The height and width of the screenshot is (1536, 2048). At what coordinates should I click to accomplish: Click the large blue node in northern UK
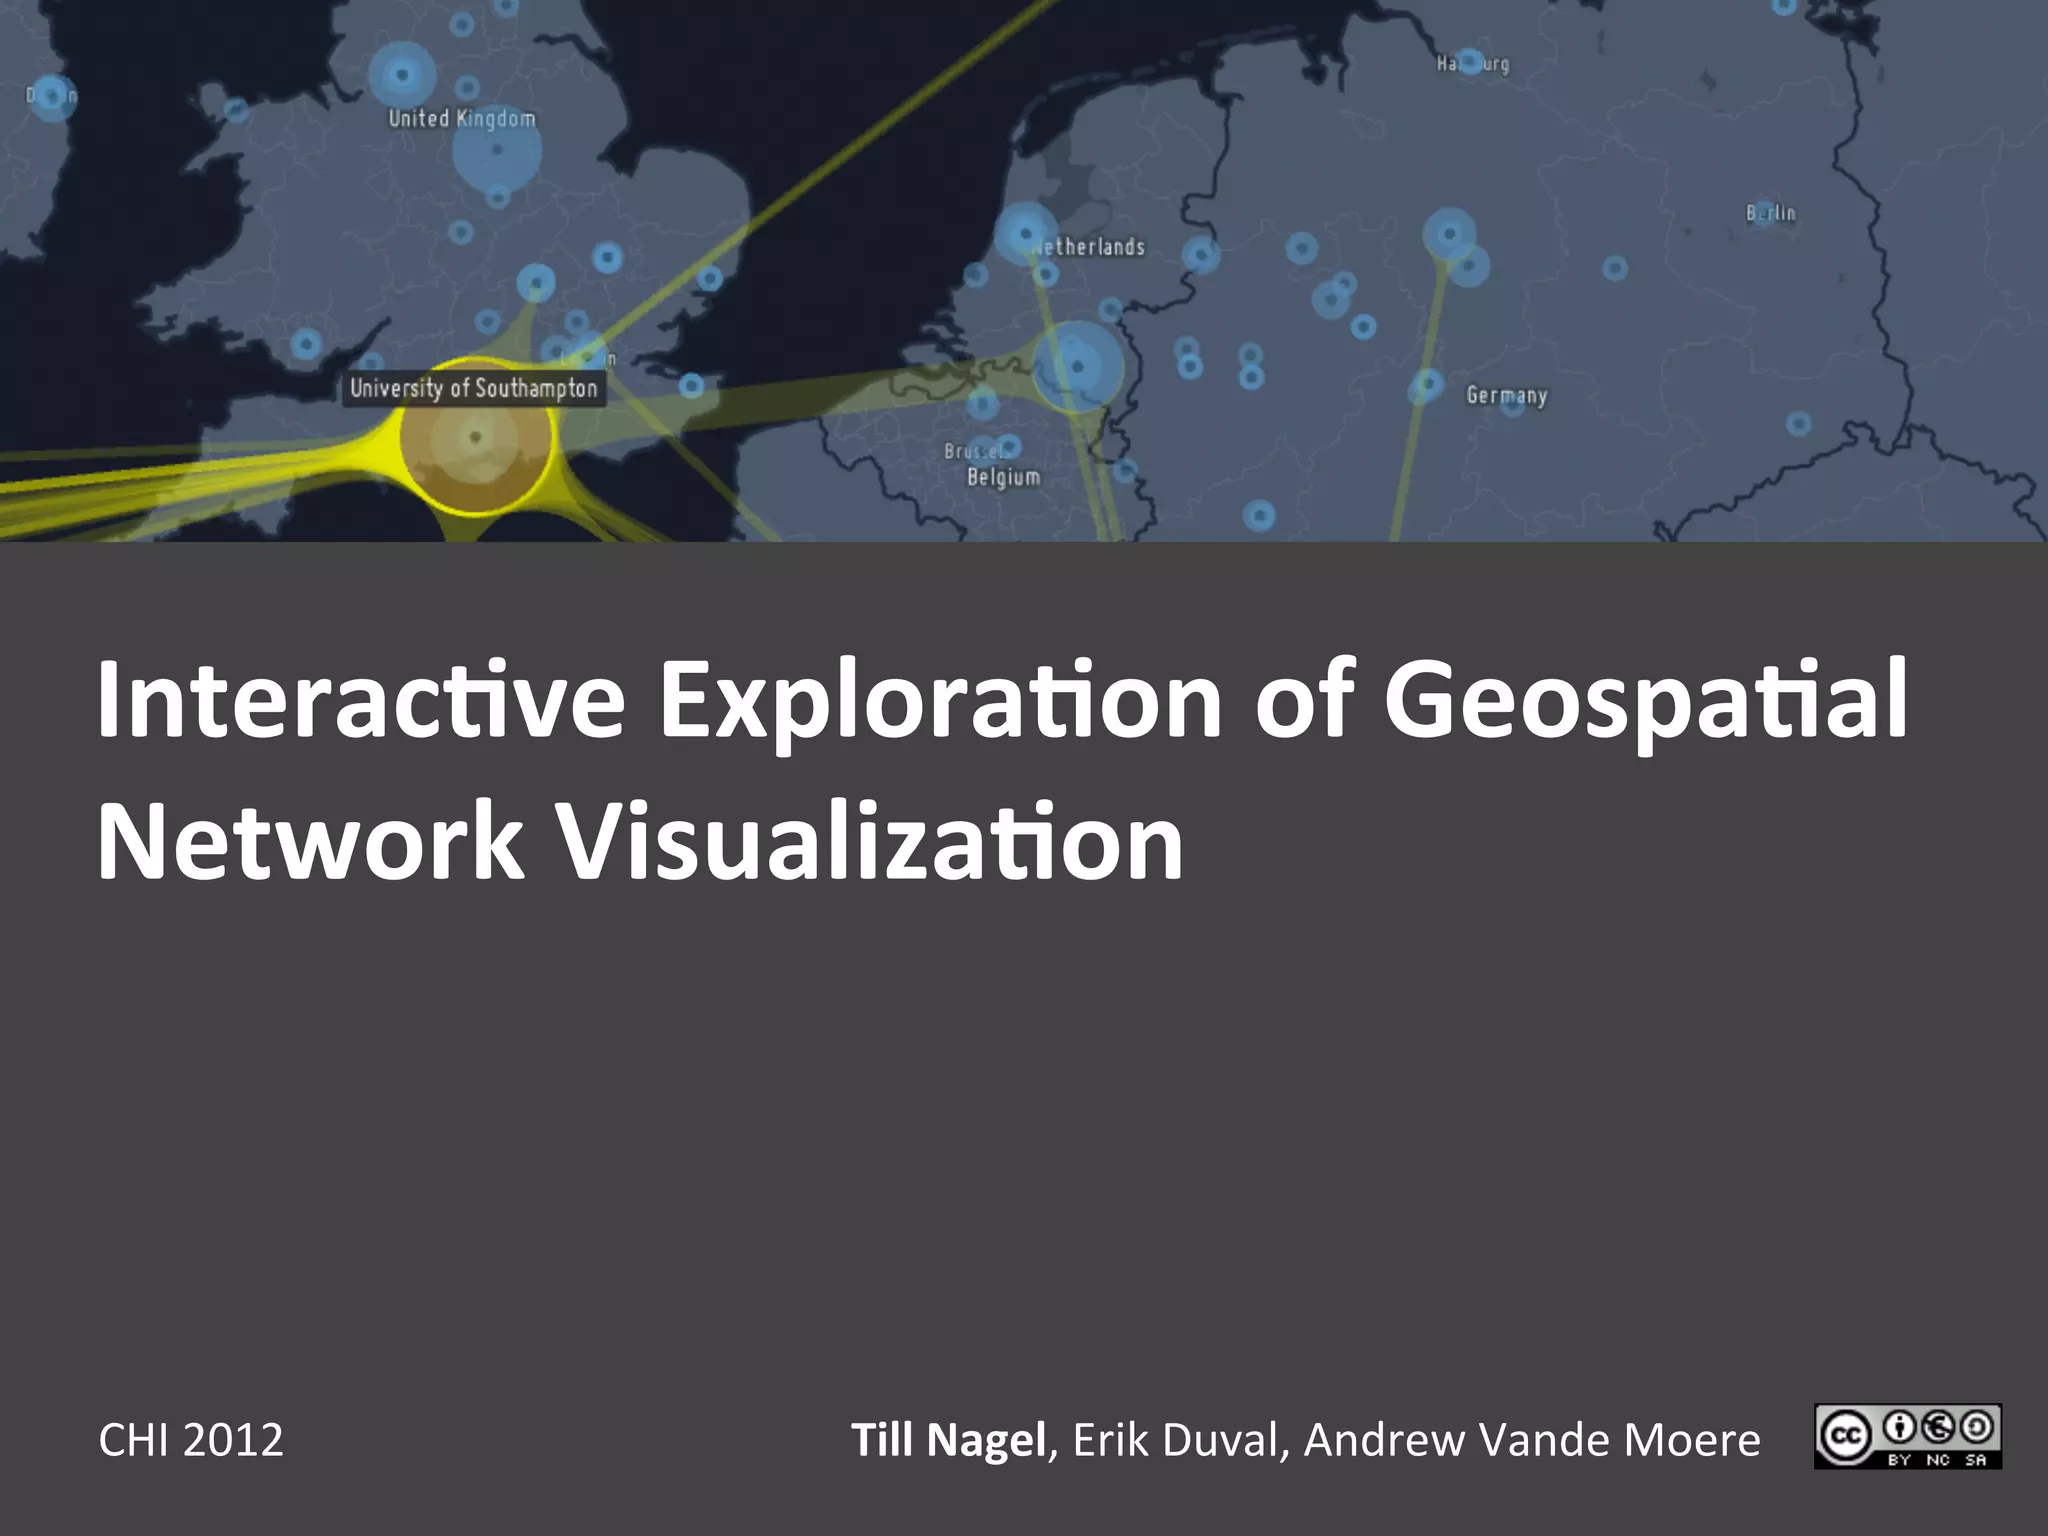[x=402, y=74]
